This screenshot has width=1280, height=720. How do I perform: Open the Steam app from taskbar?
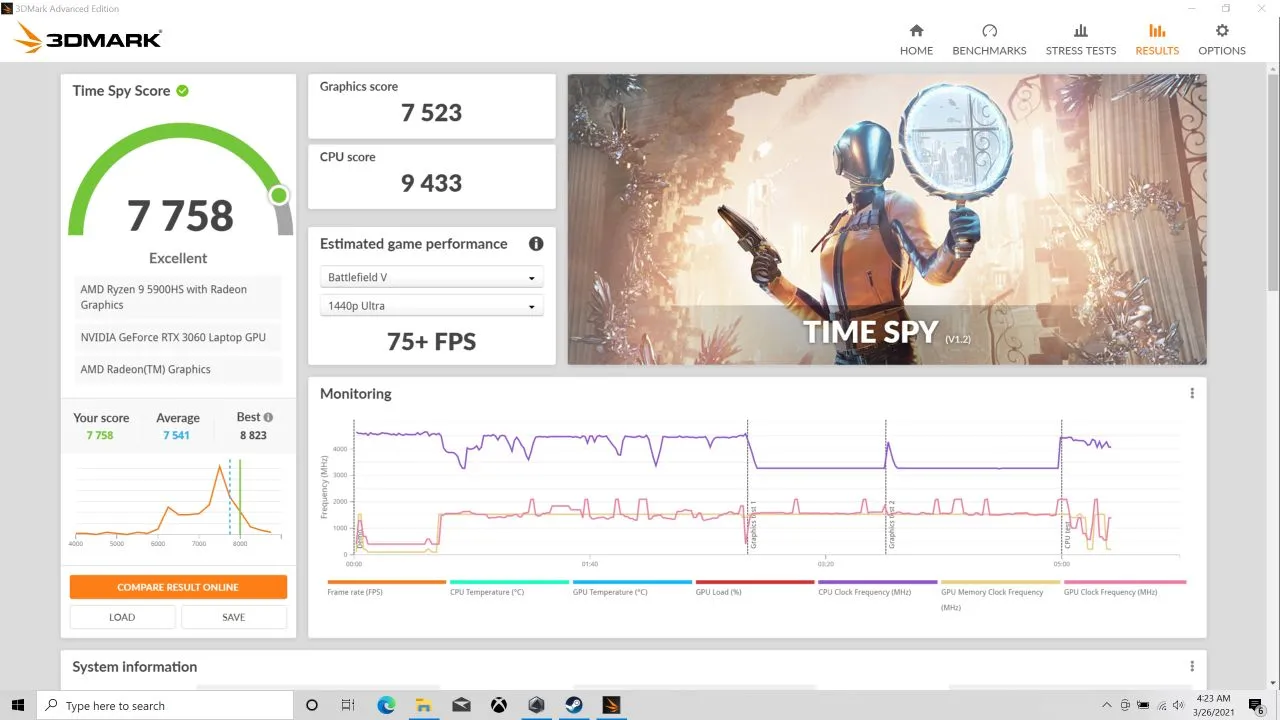click(x=574, y=705)
